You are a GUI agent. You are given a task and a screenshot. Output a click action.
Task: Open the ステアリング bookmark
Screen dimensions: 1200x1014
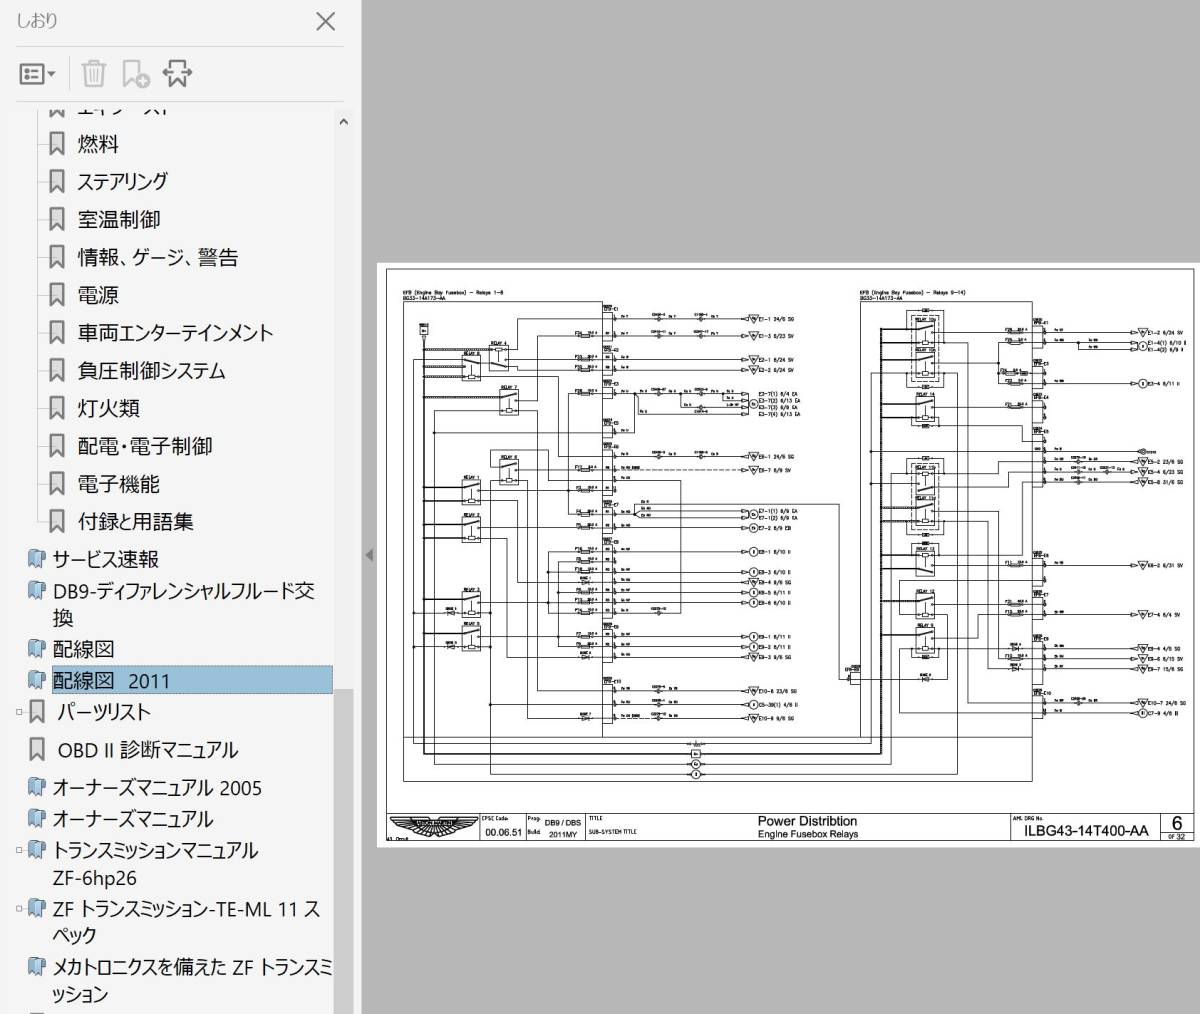click(122, 182)
